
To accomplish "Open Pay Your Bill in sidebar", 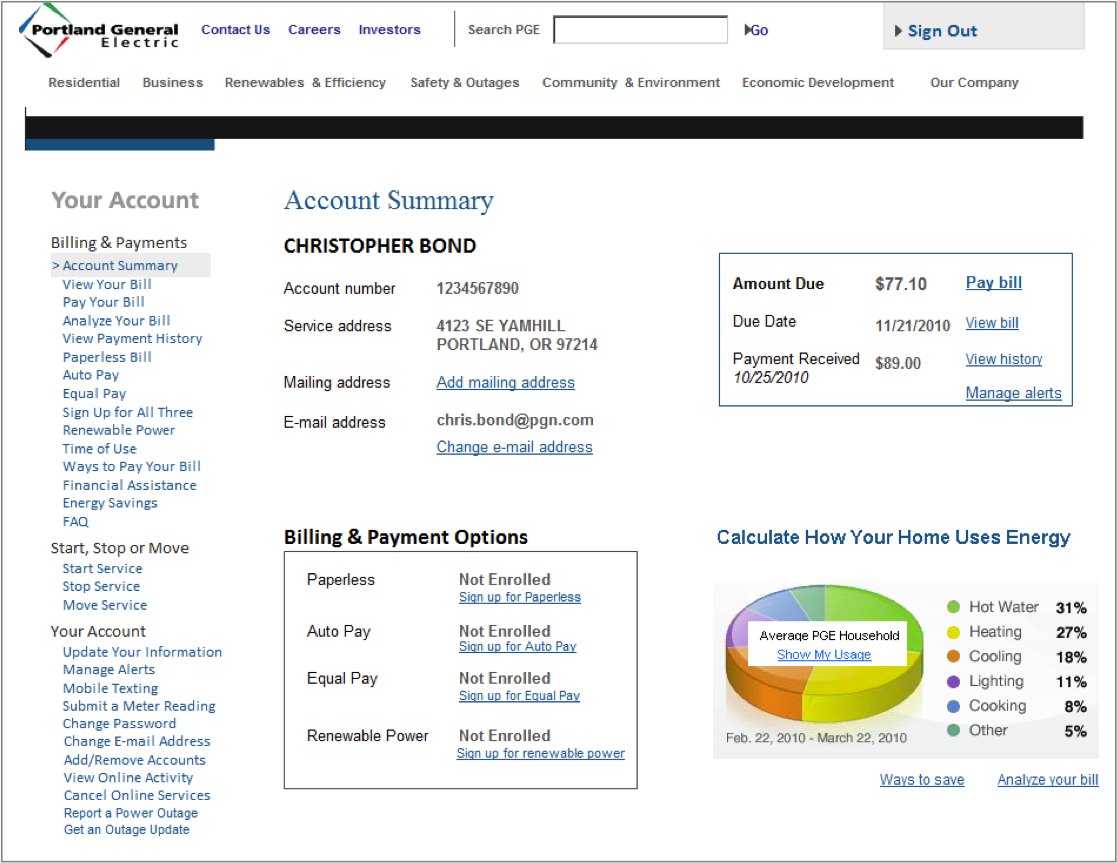I will 103,302.
